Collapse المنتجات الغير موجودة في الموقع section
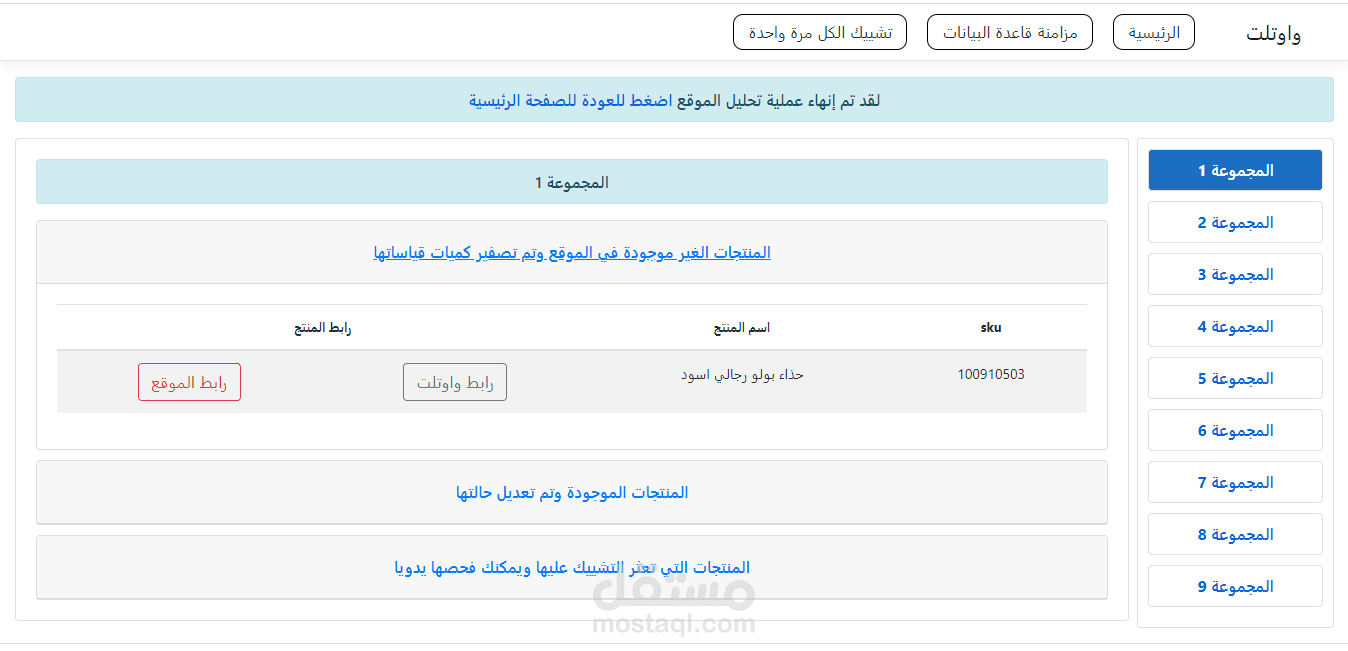Screen dimensions: 1348x651 pos(572,252)
